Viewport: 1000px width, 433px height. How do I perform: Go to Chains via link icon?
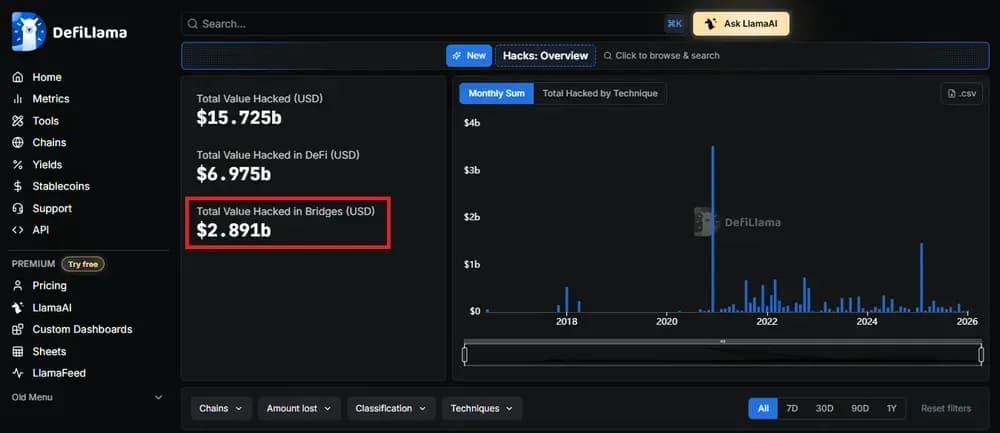(18, 143)
